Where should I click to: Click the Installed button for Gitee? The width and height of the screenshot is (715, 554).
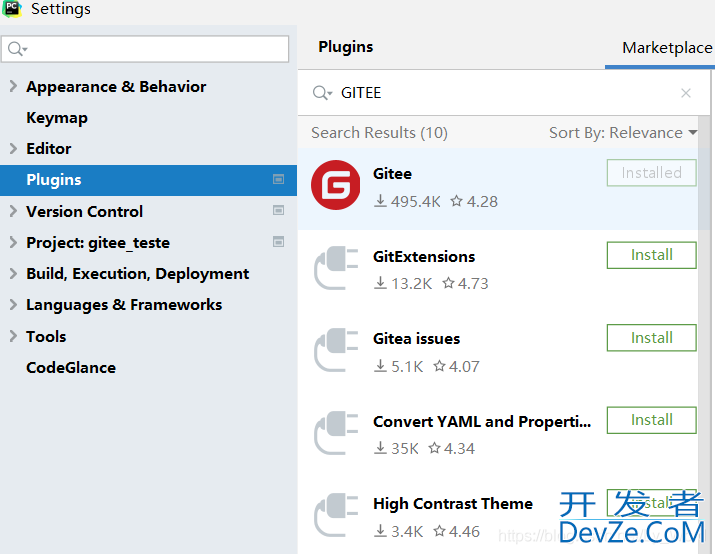pos(651,173)
